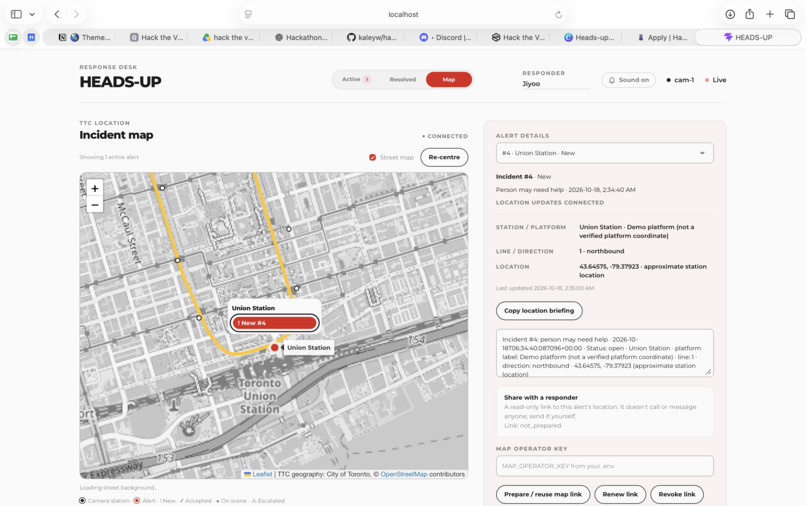Click the localhost address bar
The width and height of the screenshot is (806, 506).
(403, 14)
